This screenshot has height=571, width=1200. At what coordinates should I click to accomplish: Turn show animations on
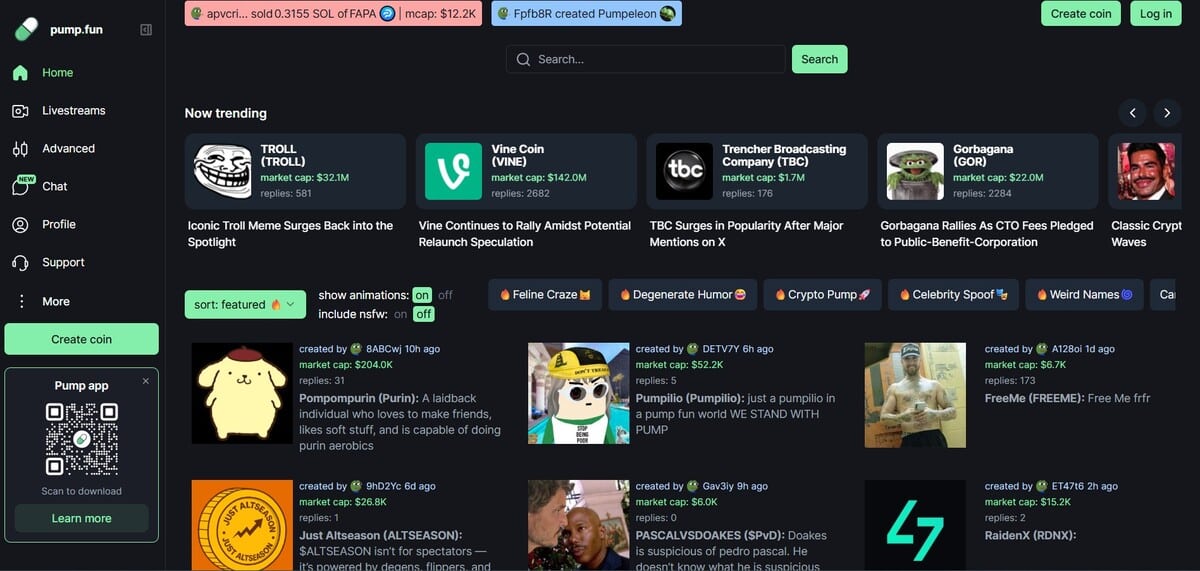(422, 295)
